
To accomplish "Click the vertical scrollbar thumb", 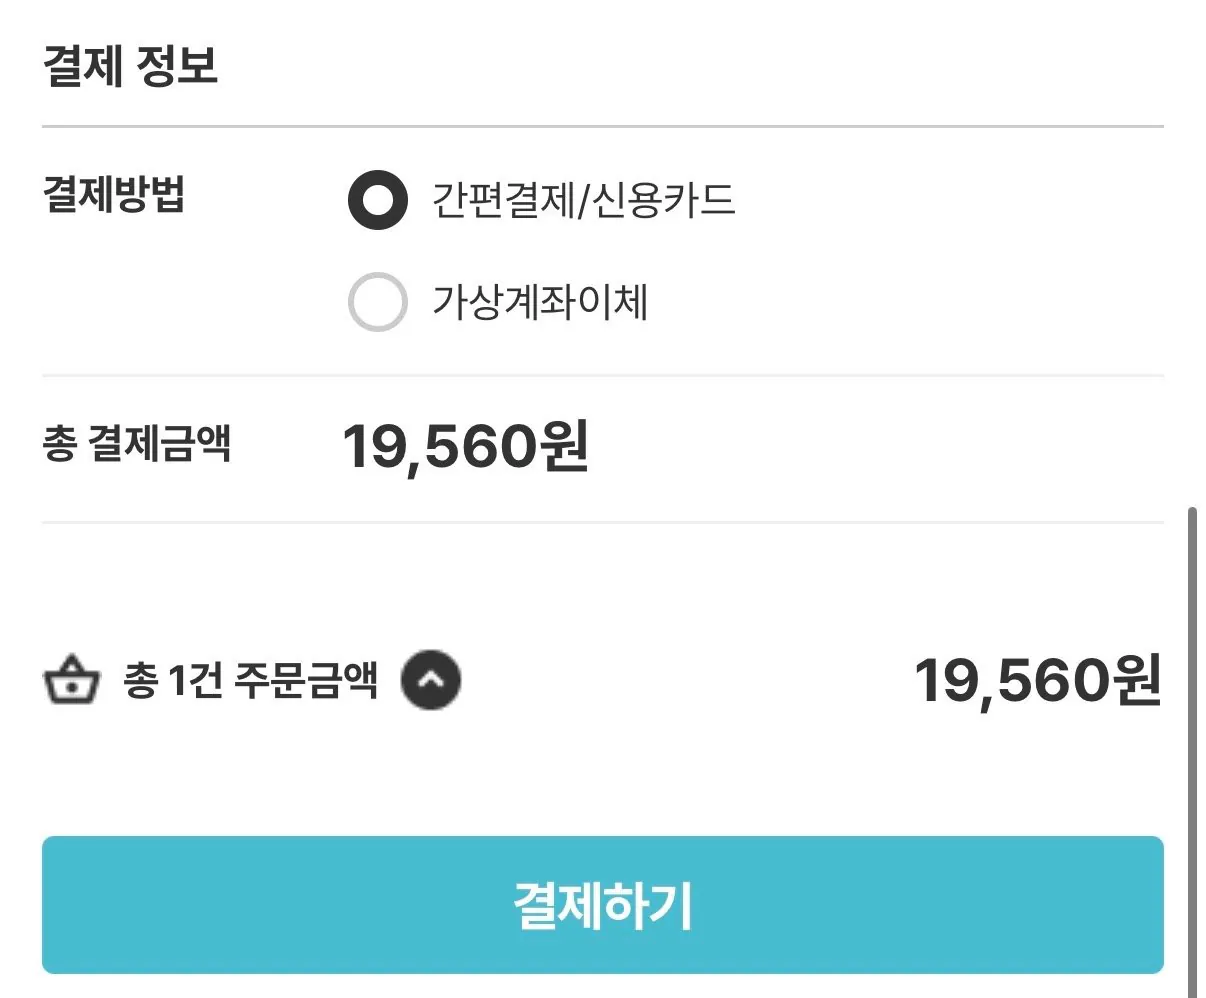I will tap(1192, 750).
